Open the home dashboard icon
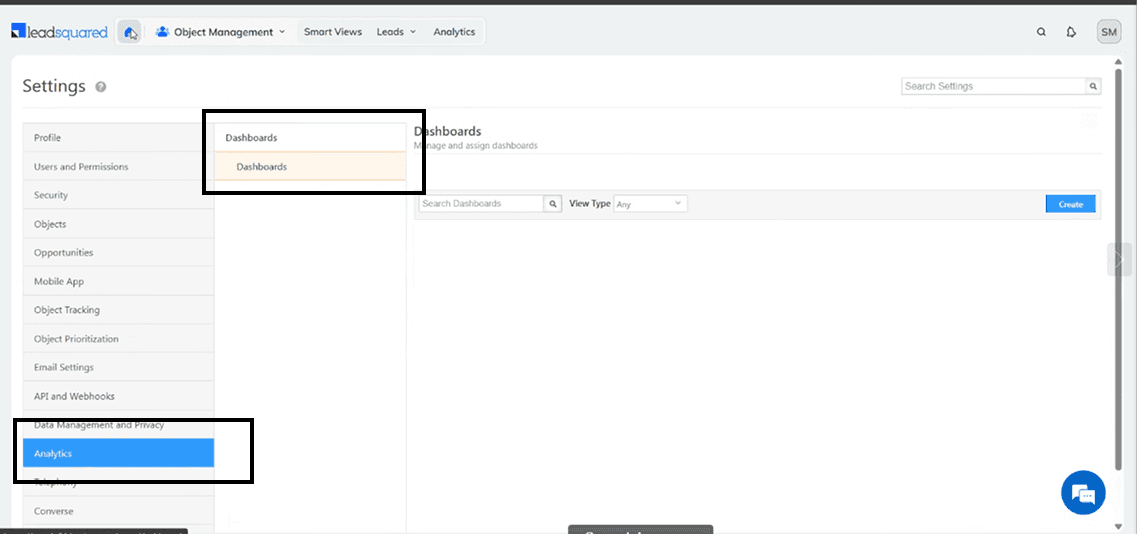1137x534 pixels. tap(129, 32)
